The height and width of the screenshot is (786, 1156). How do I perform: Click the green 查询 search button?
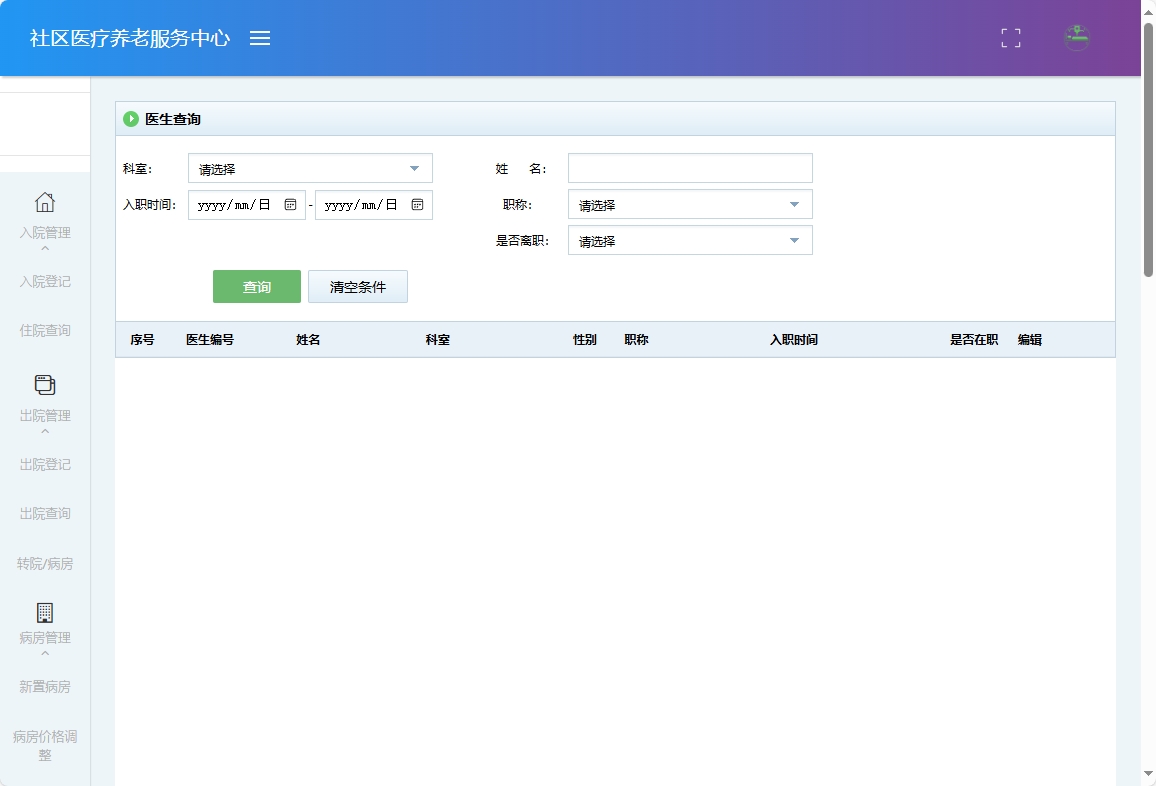pos(256,286)
